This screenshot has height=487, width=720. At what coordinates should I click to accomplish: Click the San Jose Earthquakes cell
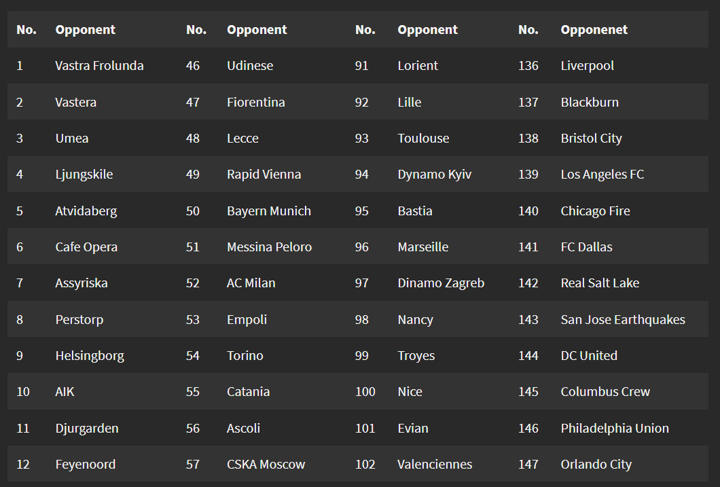pyautogui.click(x=623, y=320)
